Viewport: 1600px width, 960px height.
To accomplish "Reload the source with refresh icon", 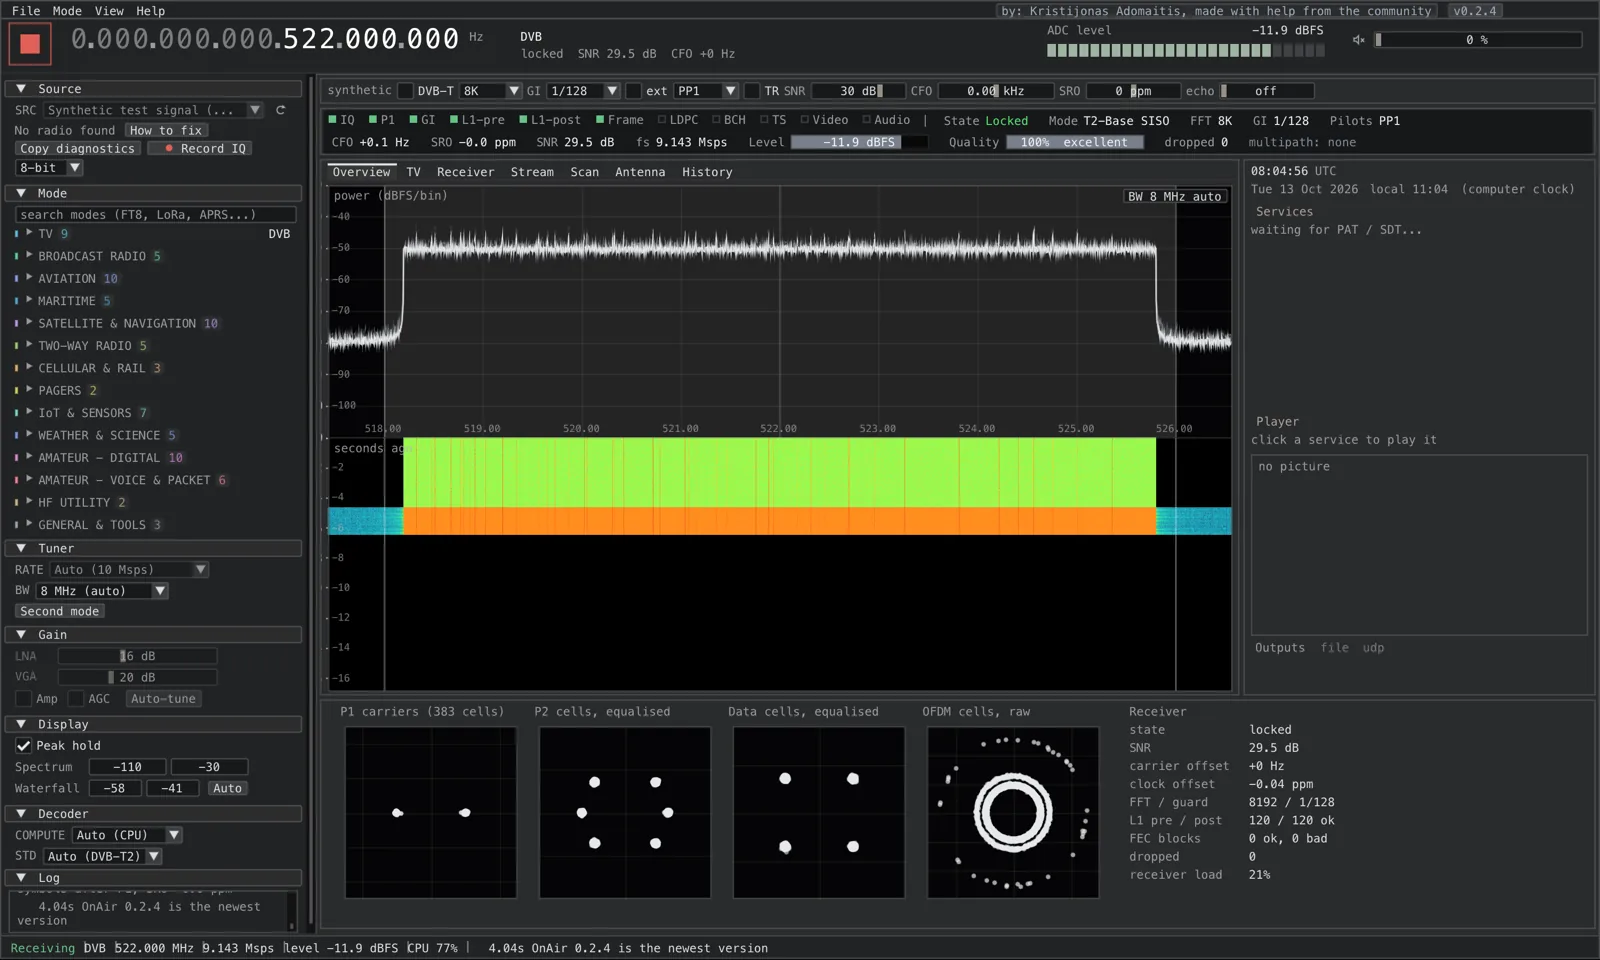I will tap(281, 110).
